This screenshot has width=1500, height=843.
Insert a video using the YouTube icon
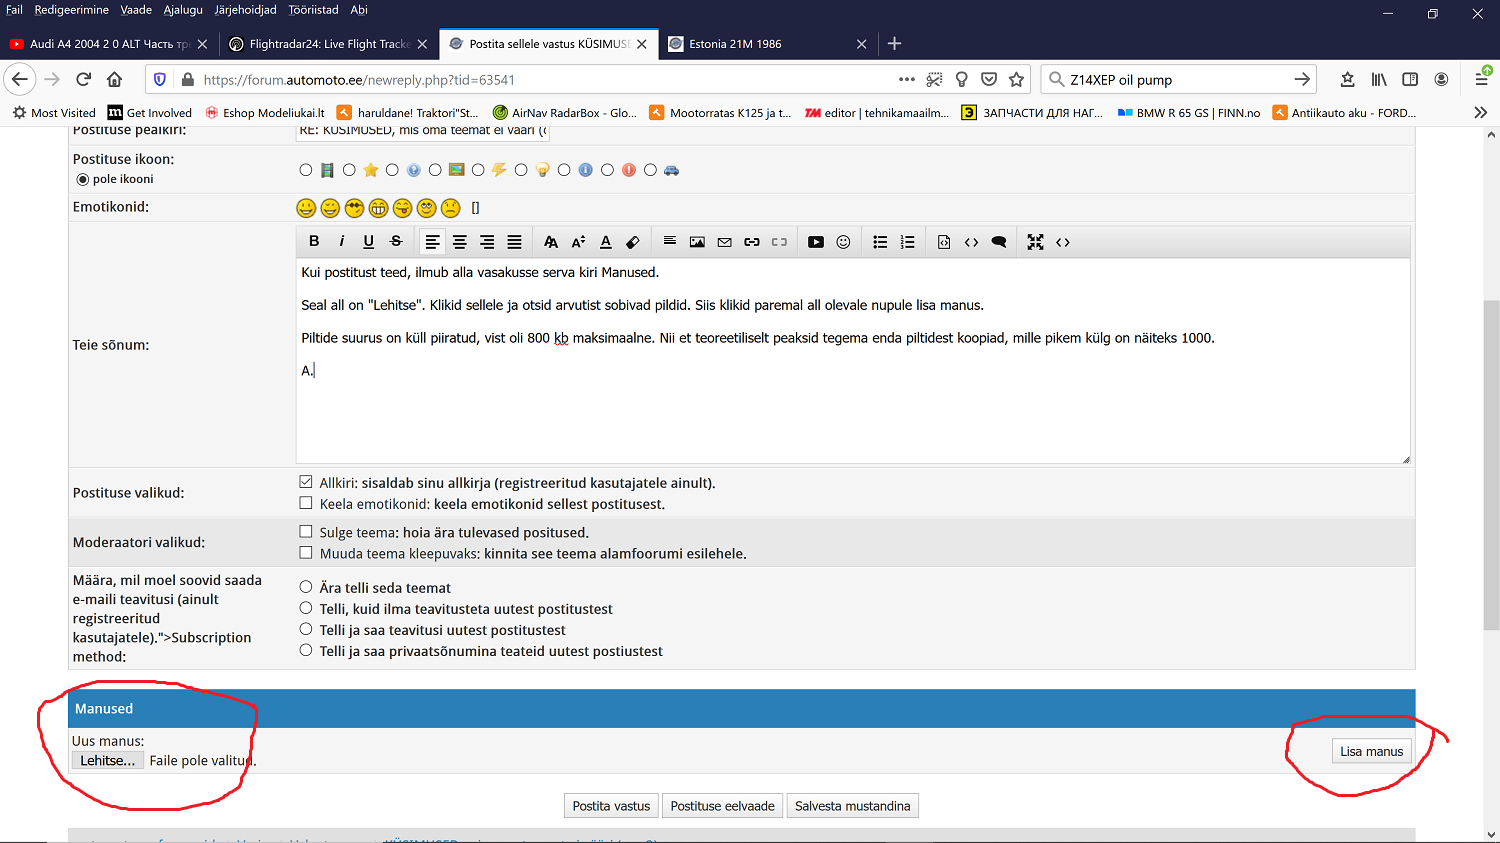816,242
